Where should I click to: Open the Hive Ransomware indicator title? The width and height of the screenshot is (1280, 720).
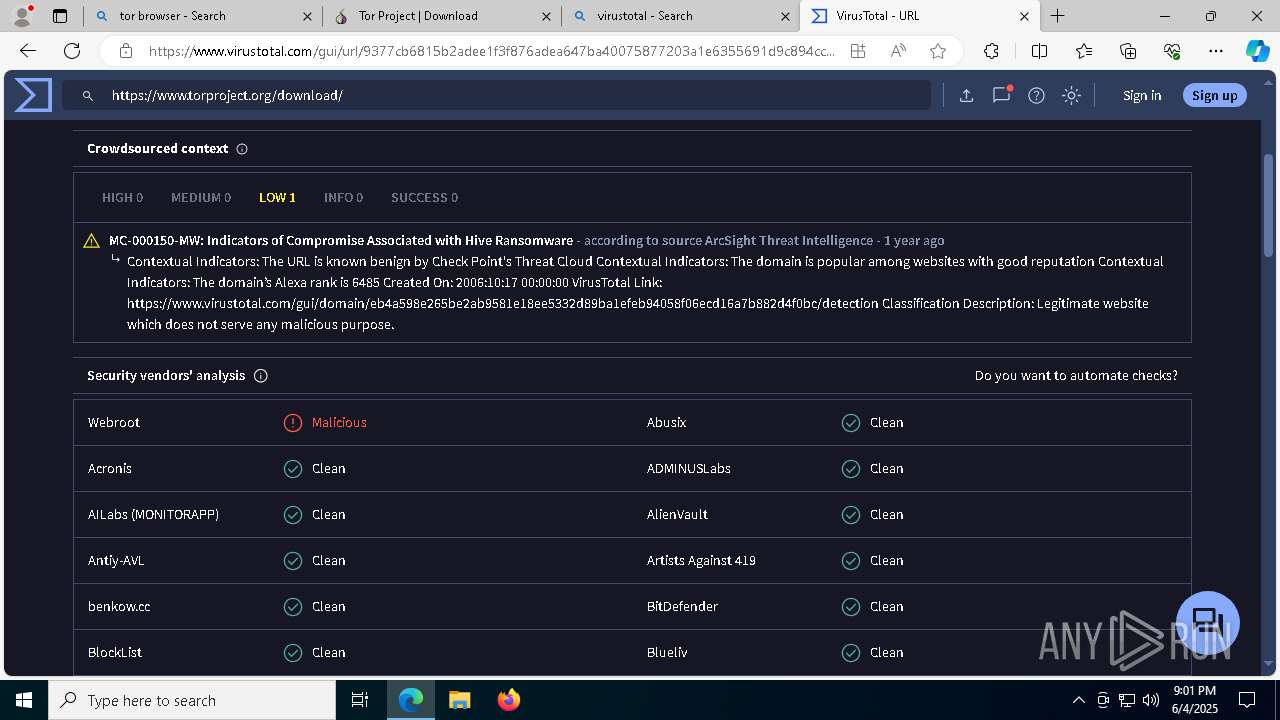click(x=341, y=241)
